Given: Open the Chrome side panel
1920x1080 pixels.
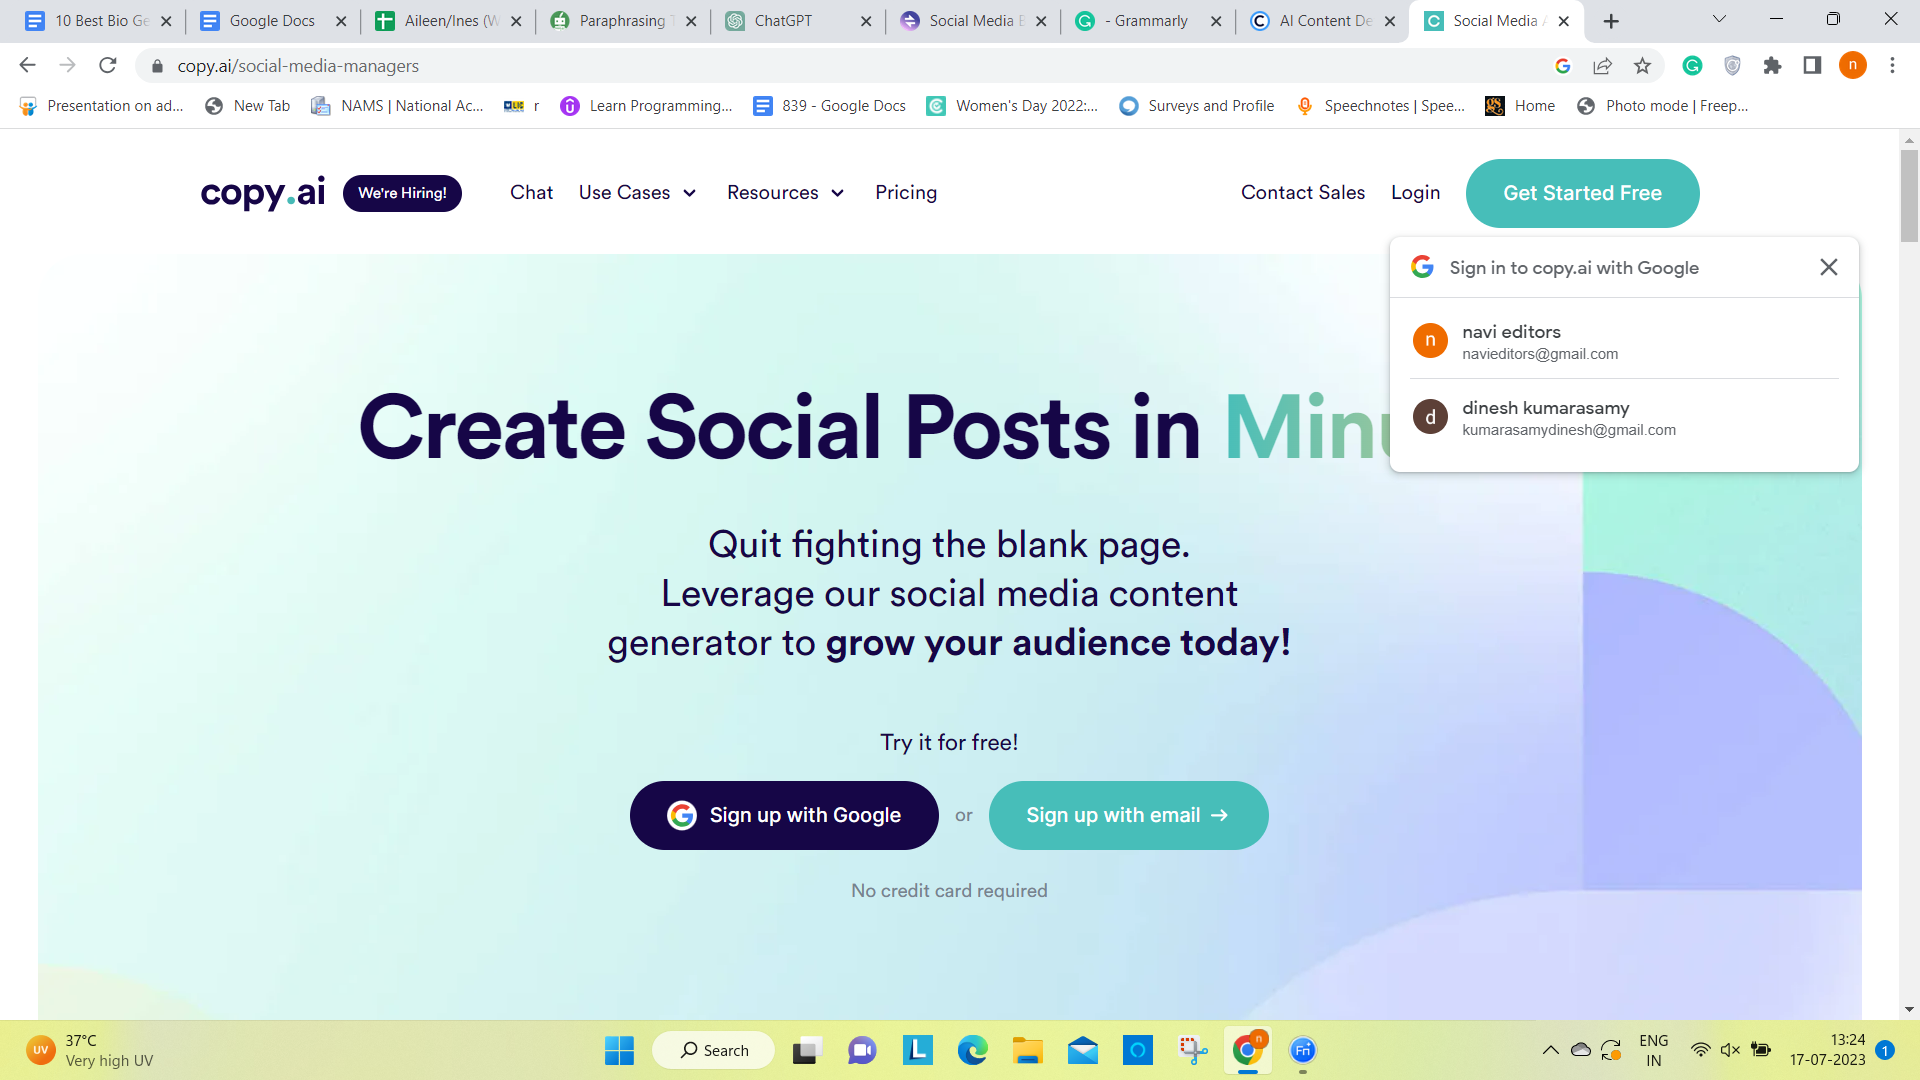Looking at the screenshot, I should pos(1811,66).
